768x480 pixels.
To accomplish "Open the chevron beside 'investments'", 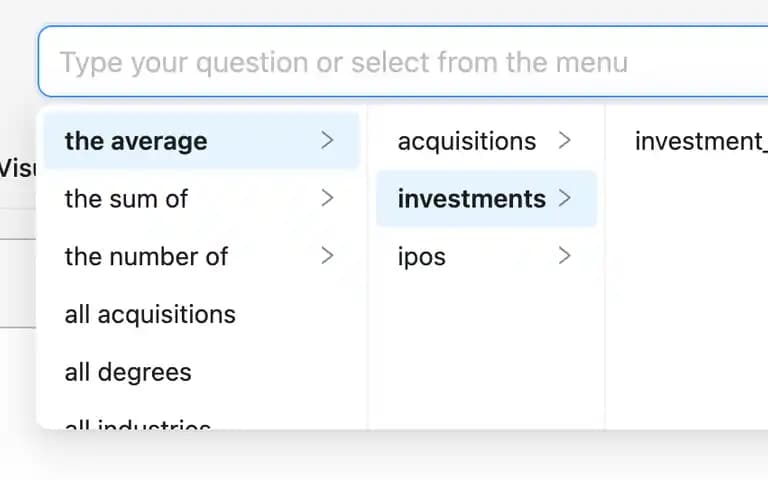I will tap(565, 198).
